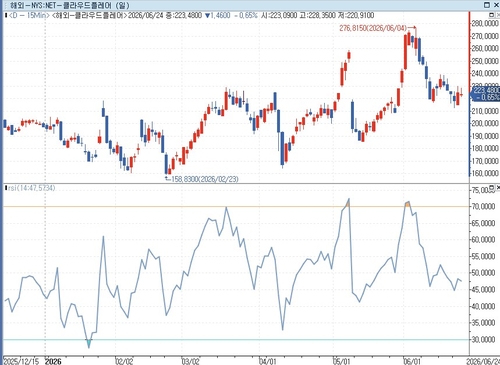Click the window title grip handle
This screenshot has height=365, width=500.
(5, 5)
